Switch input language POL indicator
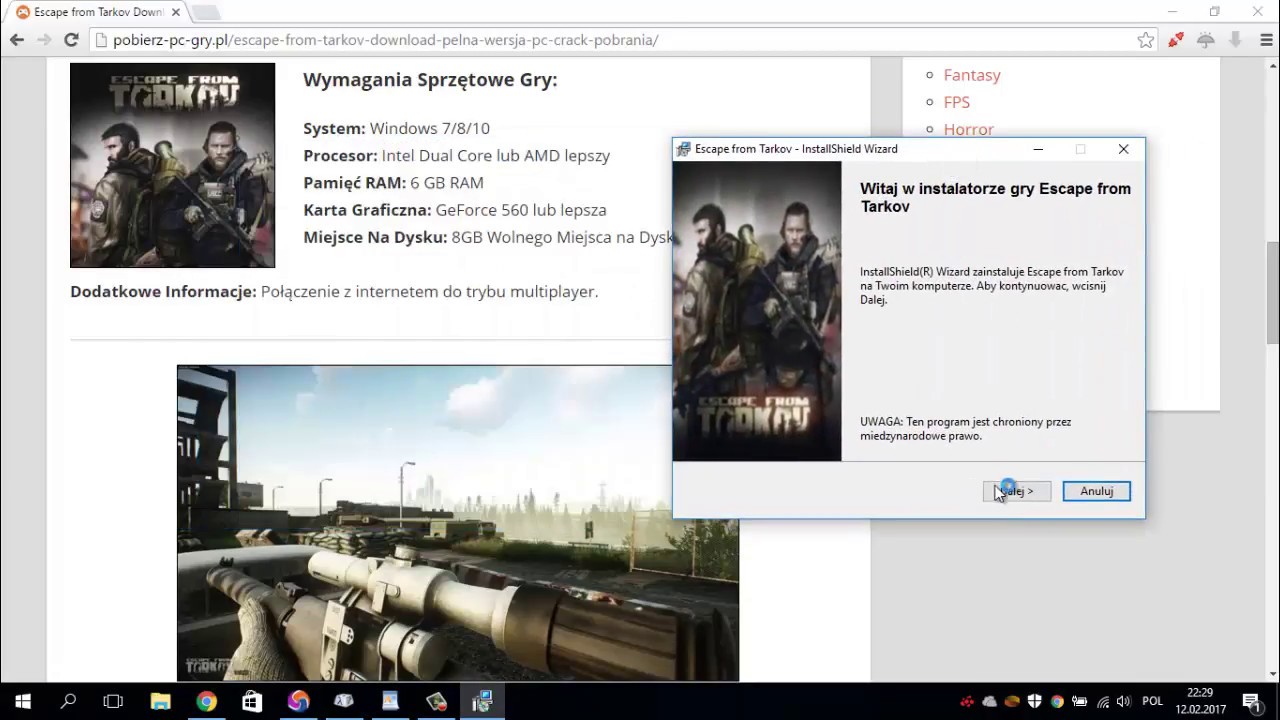Screen dimensions: 1280x720 [x=1152, y=701]
